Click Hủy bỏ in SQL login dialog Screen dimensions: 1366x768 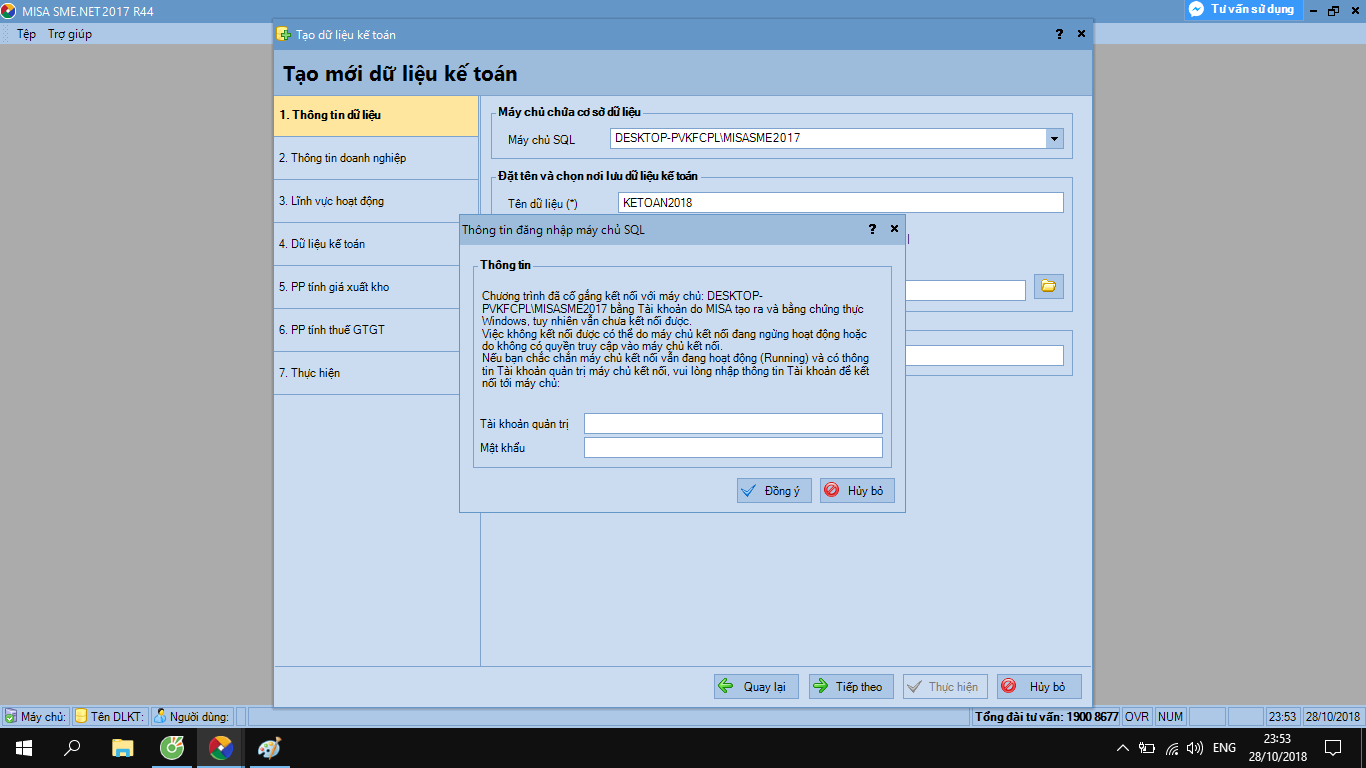tap(856, 491)
